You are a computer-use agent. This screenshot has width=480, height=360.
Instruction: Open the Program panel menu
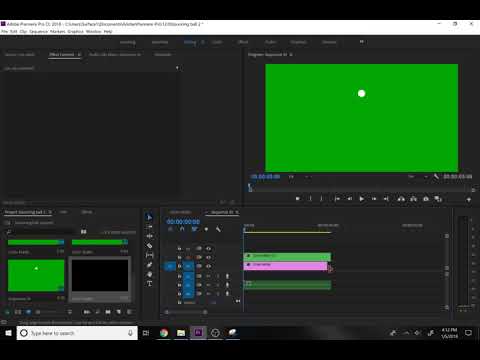click(291, 54)
